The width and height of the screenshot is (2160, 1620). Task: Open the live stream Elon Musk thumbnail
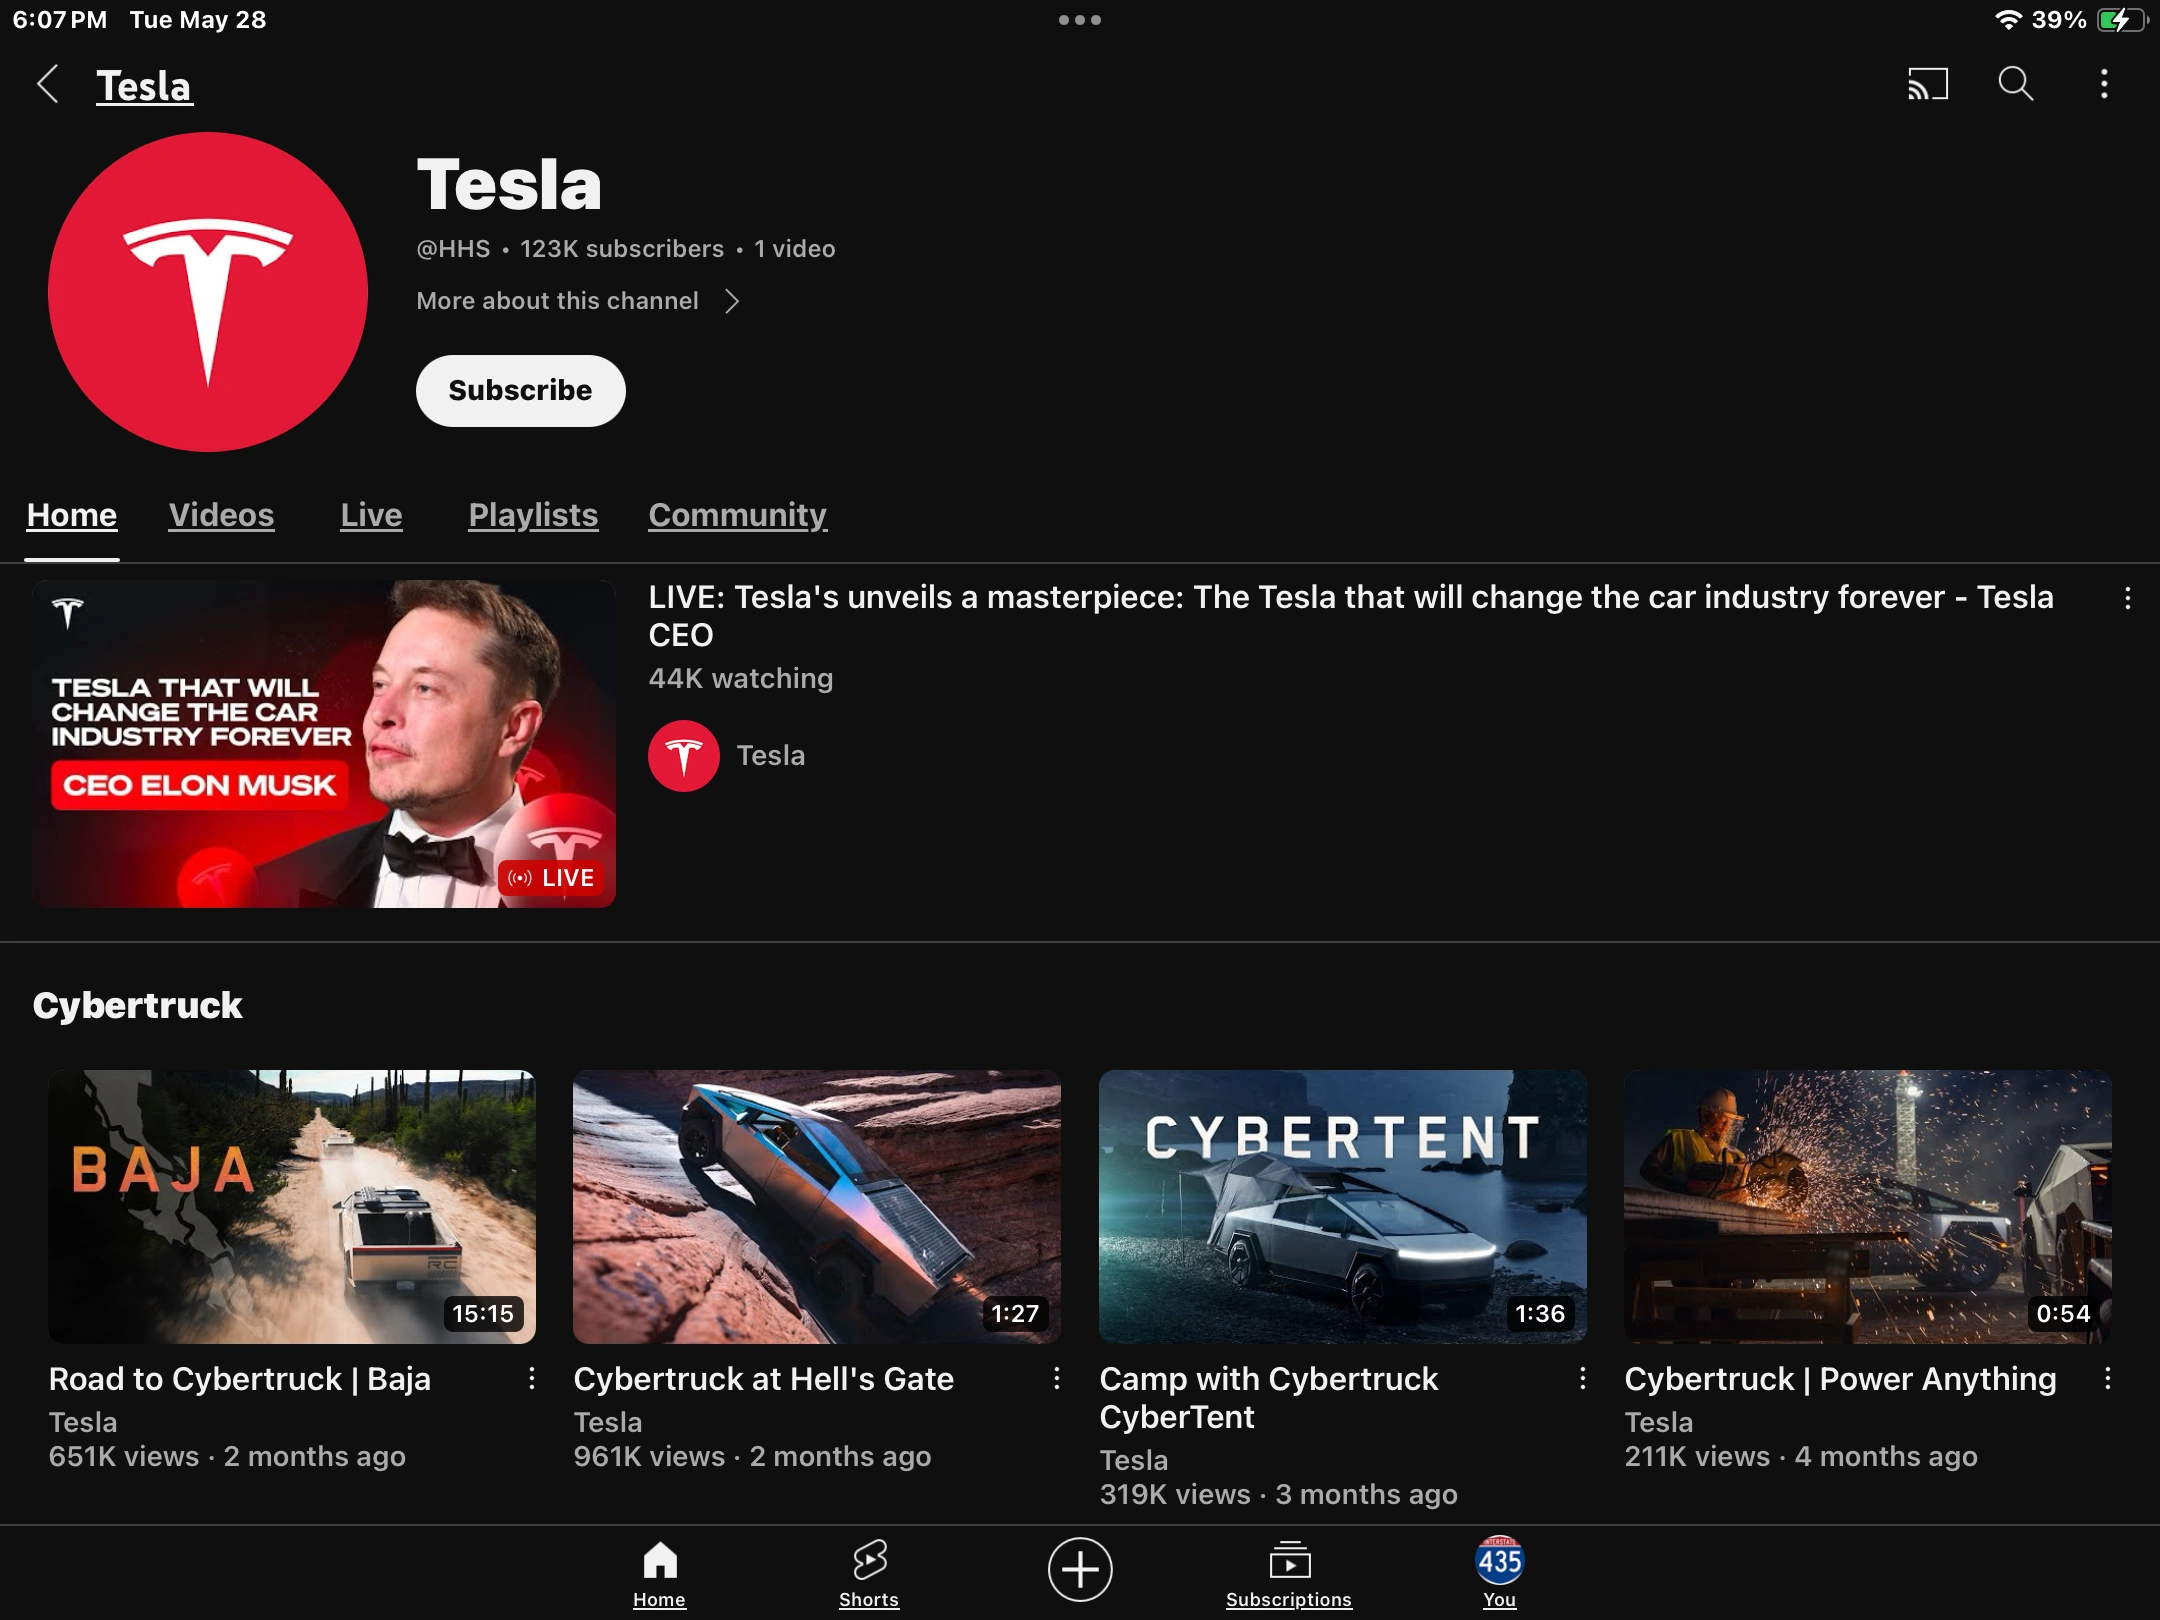324,743
